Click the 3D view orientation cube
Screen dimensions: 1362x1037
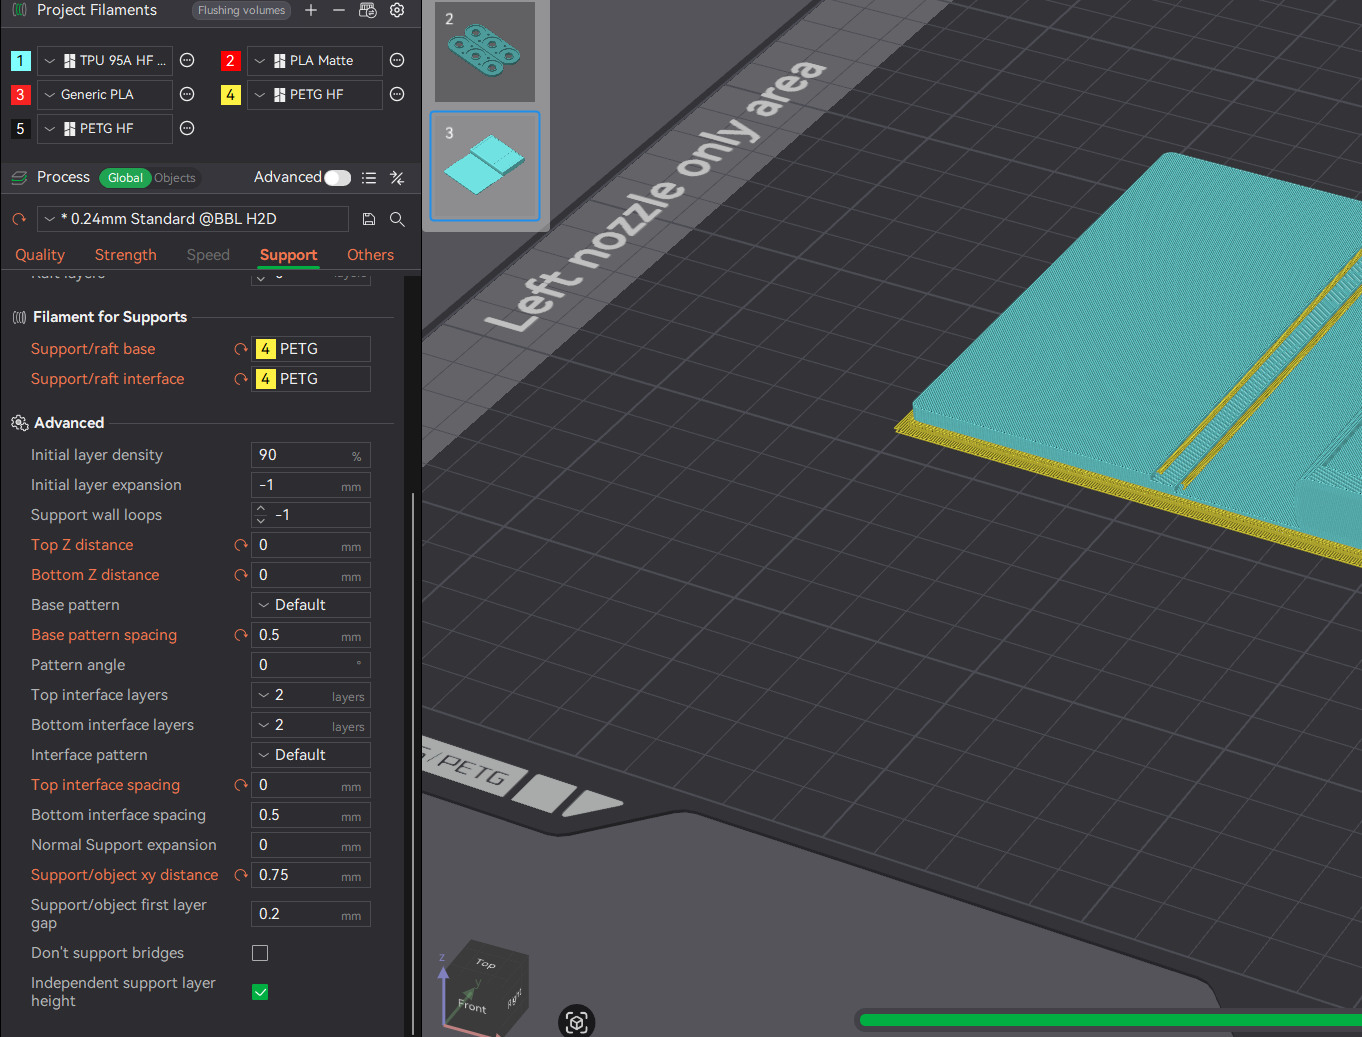[486, 990]
